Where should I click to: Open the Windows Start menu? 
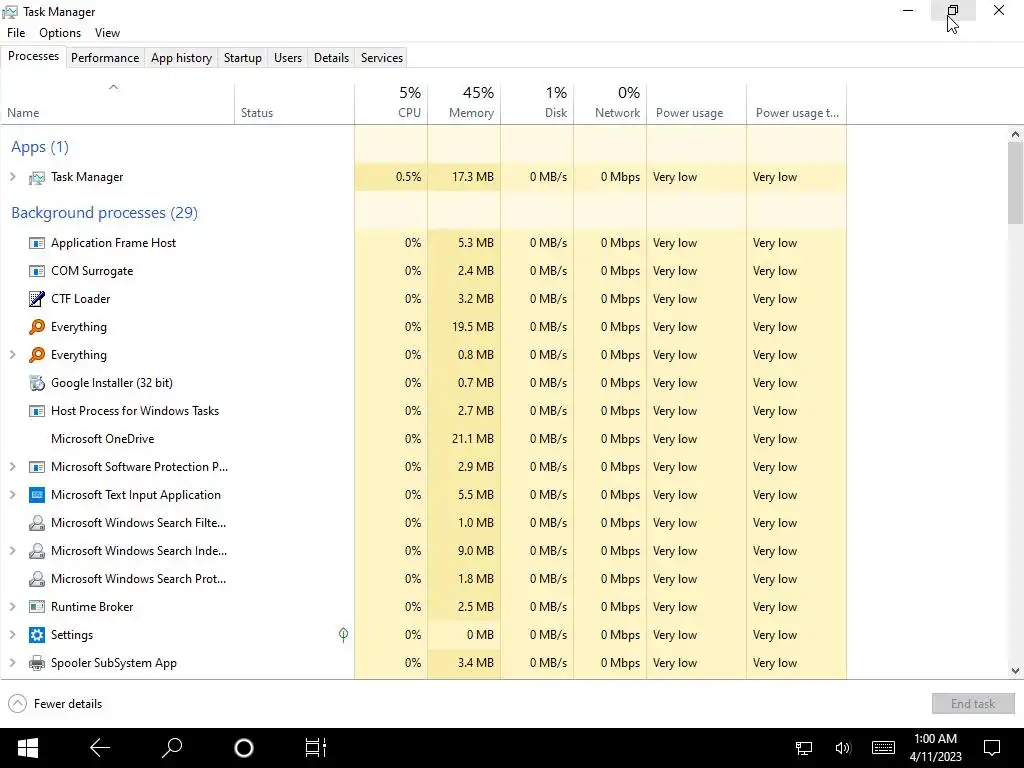click(x=27, y=748)
